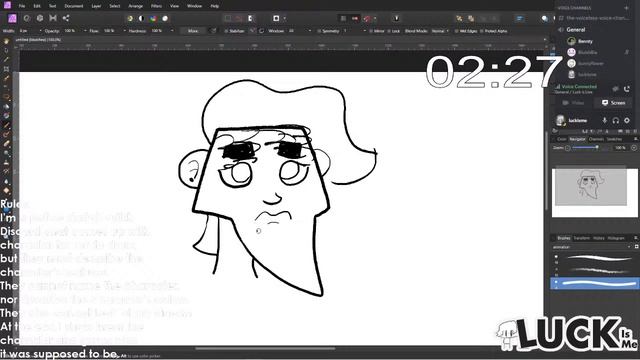Open Discord user settings gear

coord(627,120)
